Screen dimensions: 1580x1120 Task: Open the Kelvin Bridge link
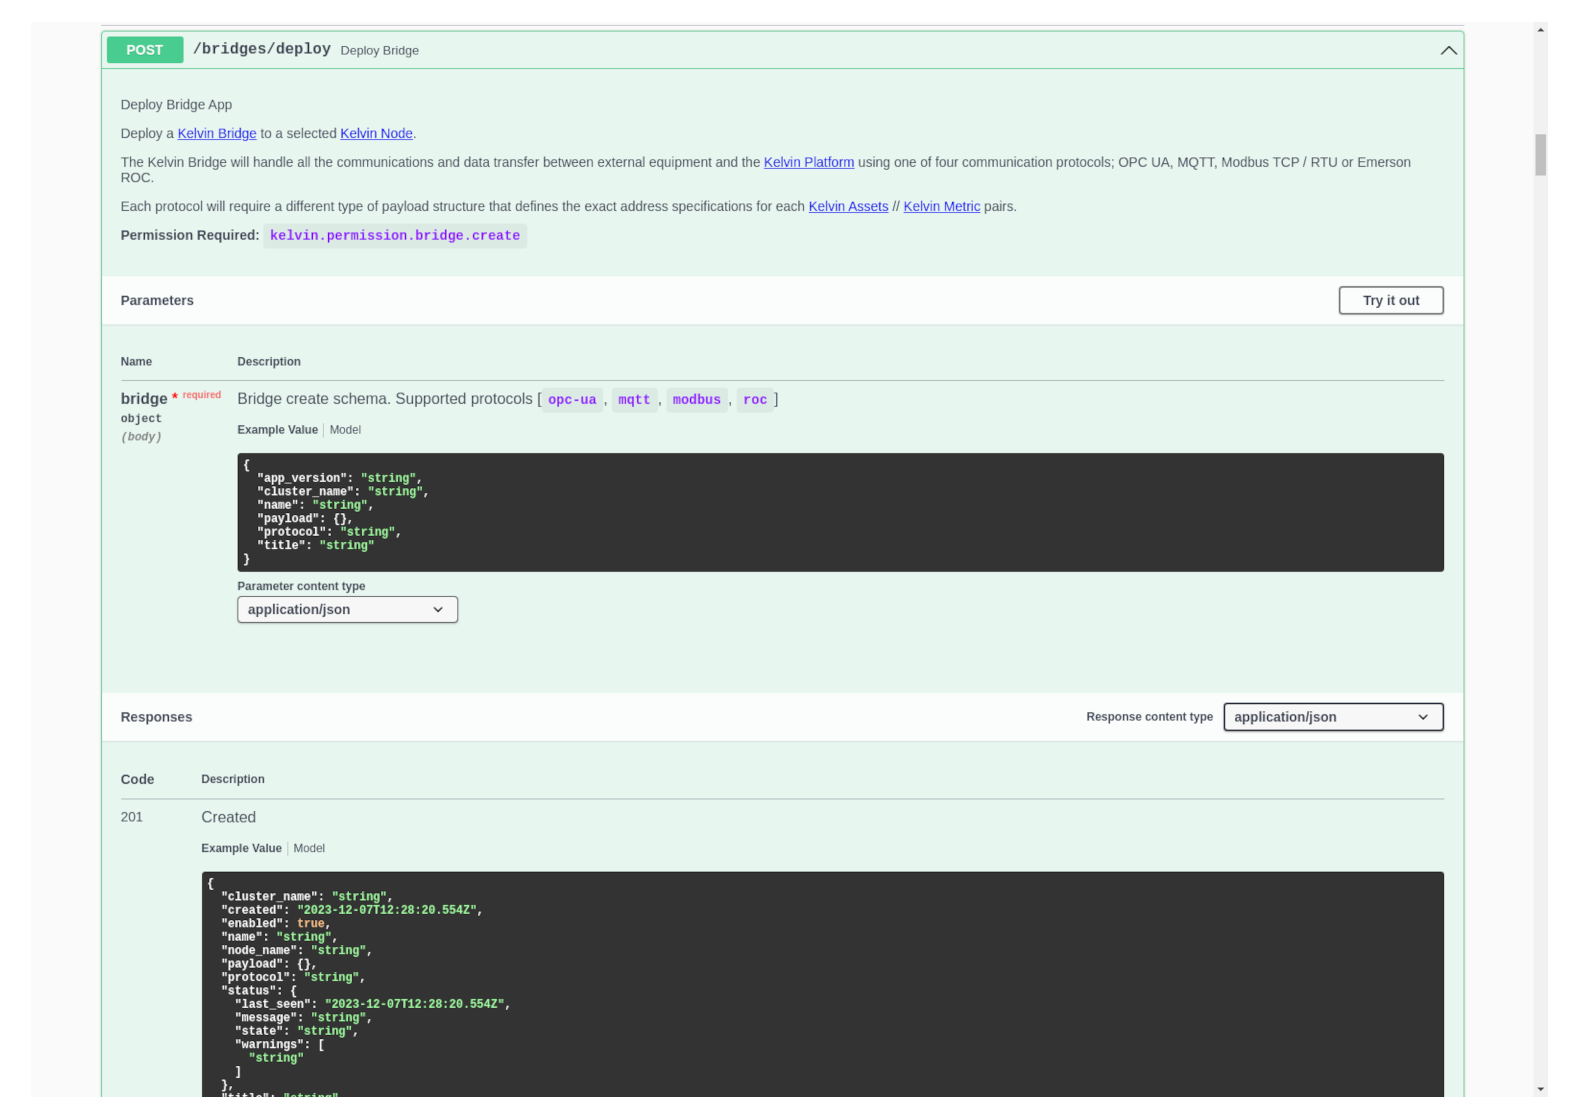point(217,134)
